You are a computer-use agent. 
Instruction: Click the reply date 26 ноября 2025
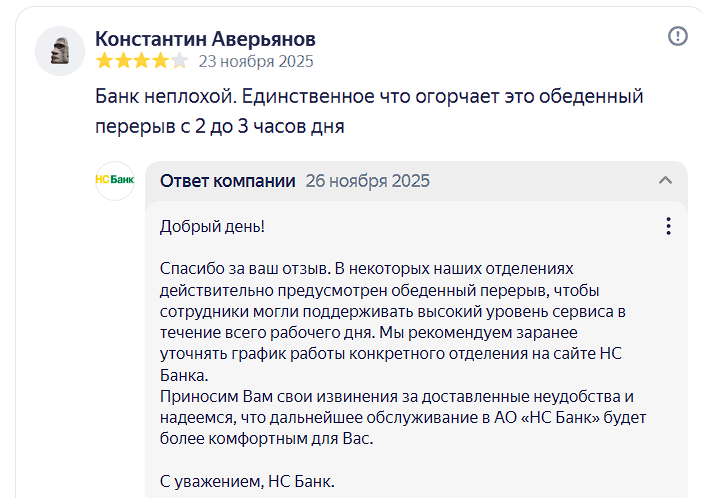(x=368, y=181)
